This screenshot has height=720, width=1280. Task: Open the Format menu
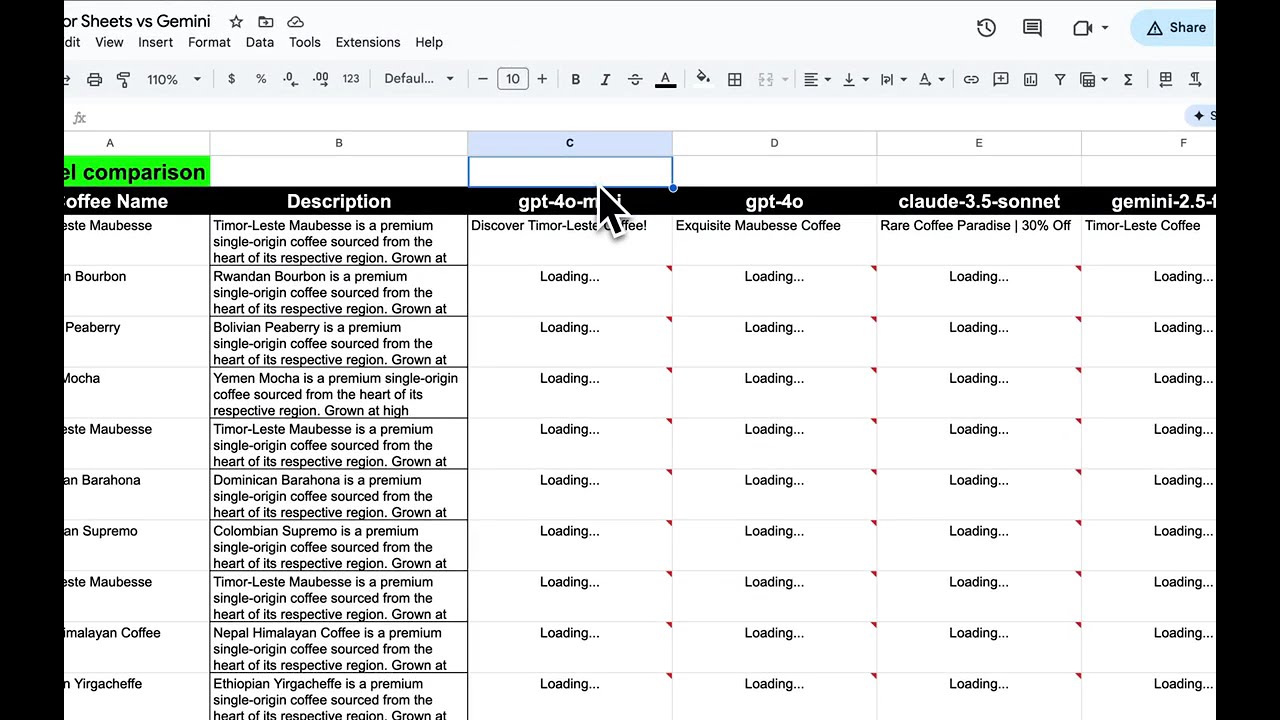coord(209,42)
